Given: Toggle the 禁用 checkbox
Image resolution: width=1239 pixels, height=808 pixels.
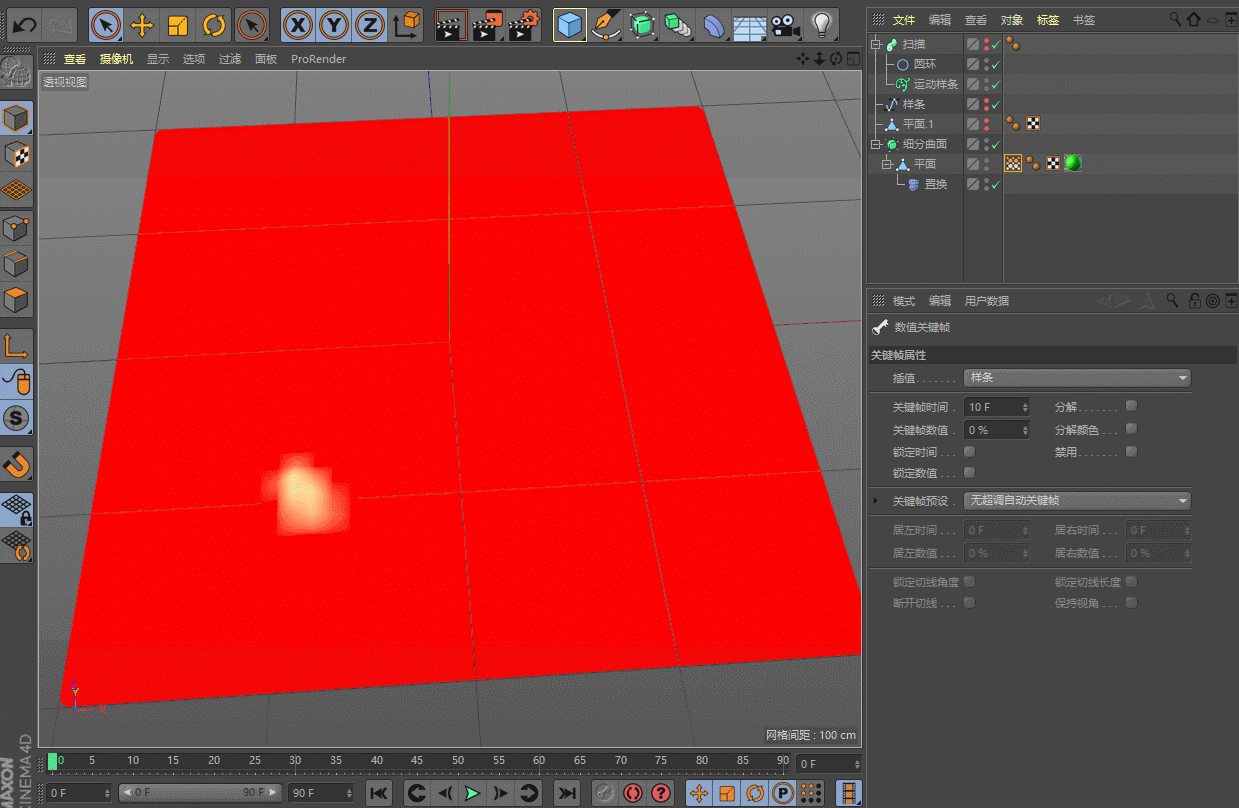Looking at the screenshot, I should coord(1131,452).
